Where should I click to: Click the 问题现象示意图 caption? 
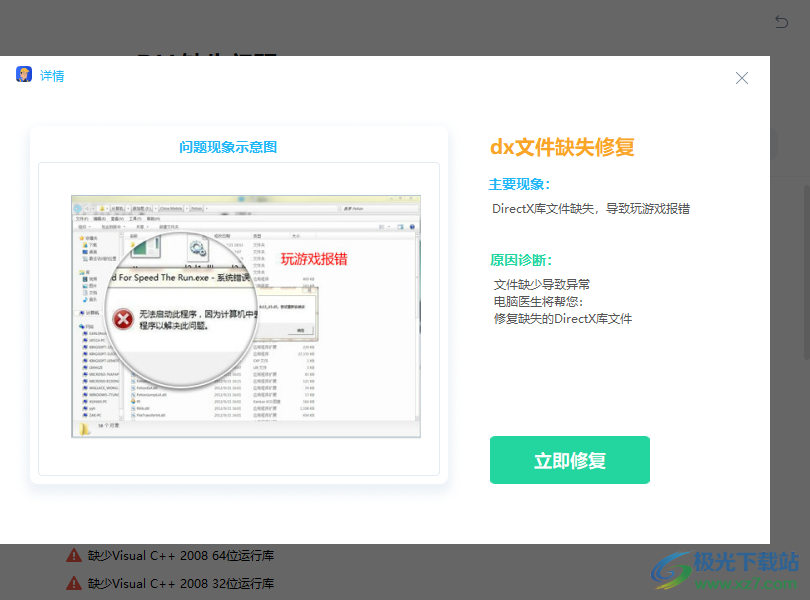click(228, 147)
